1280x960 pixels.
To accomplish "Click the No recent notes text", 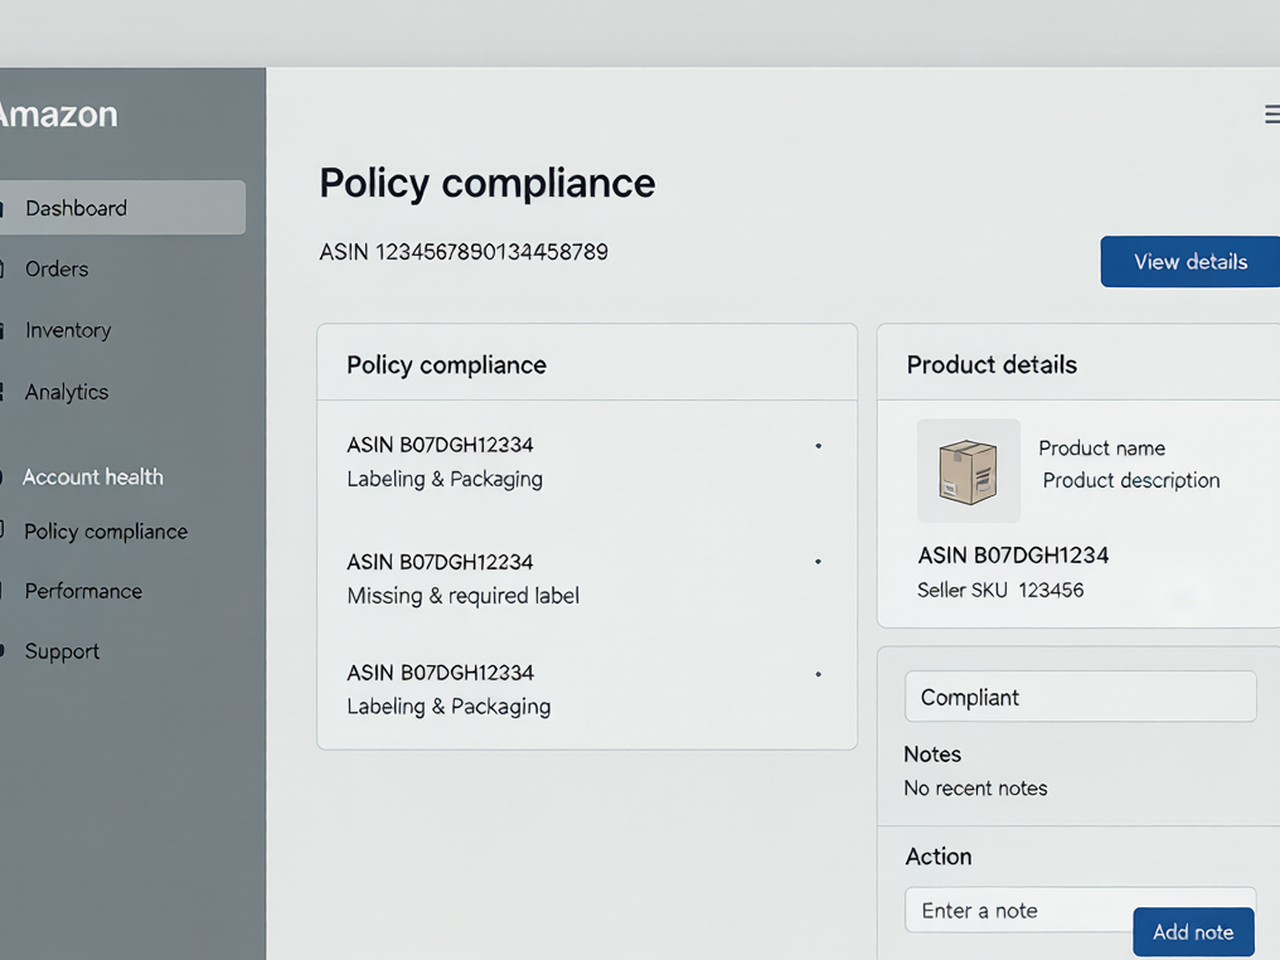I will [975, 788].
